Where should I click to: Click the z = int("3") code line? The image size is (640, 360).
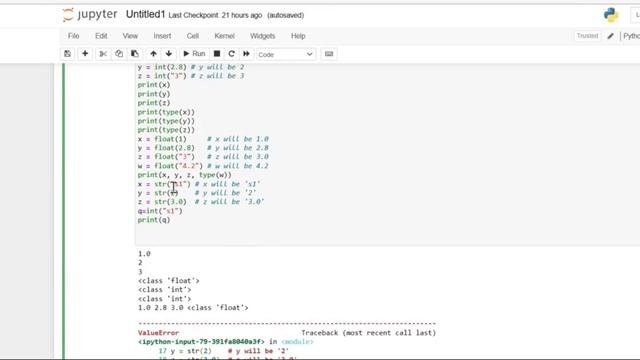pos(162,76)
